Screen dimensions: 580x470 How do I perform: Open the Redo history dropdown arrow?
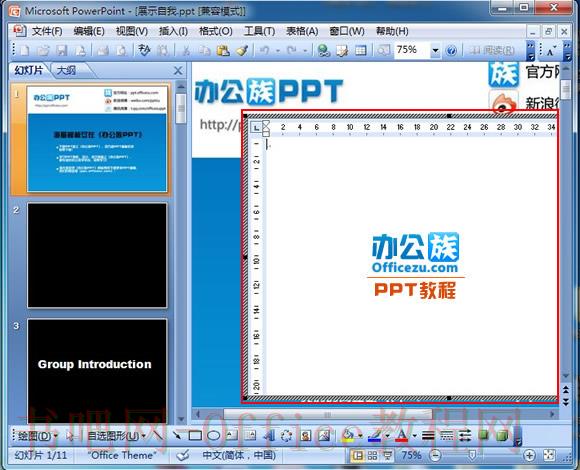point(305,51)
